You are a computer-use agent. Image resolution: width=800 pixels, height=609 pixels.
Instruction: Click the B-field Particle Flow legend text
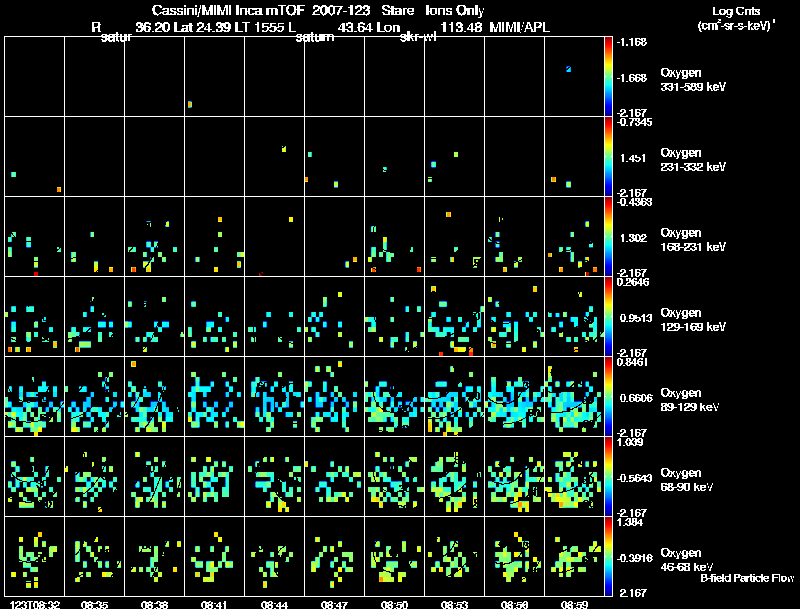pyautogui.click(x=747, y=578)
